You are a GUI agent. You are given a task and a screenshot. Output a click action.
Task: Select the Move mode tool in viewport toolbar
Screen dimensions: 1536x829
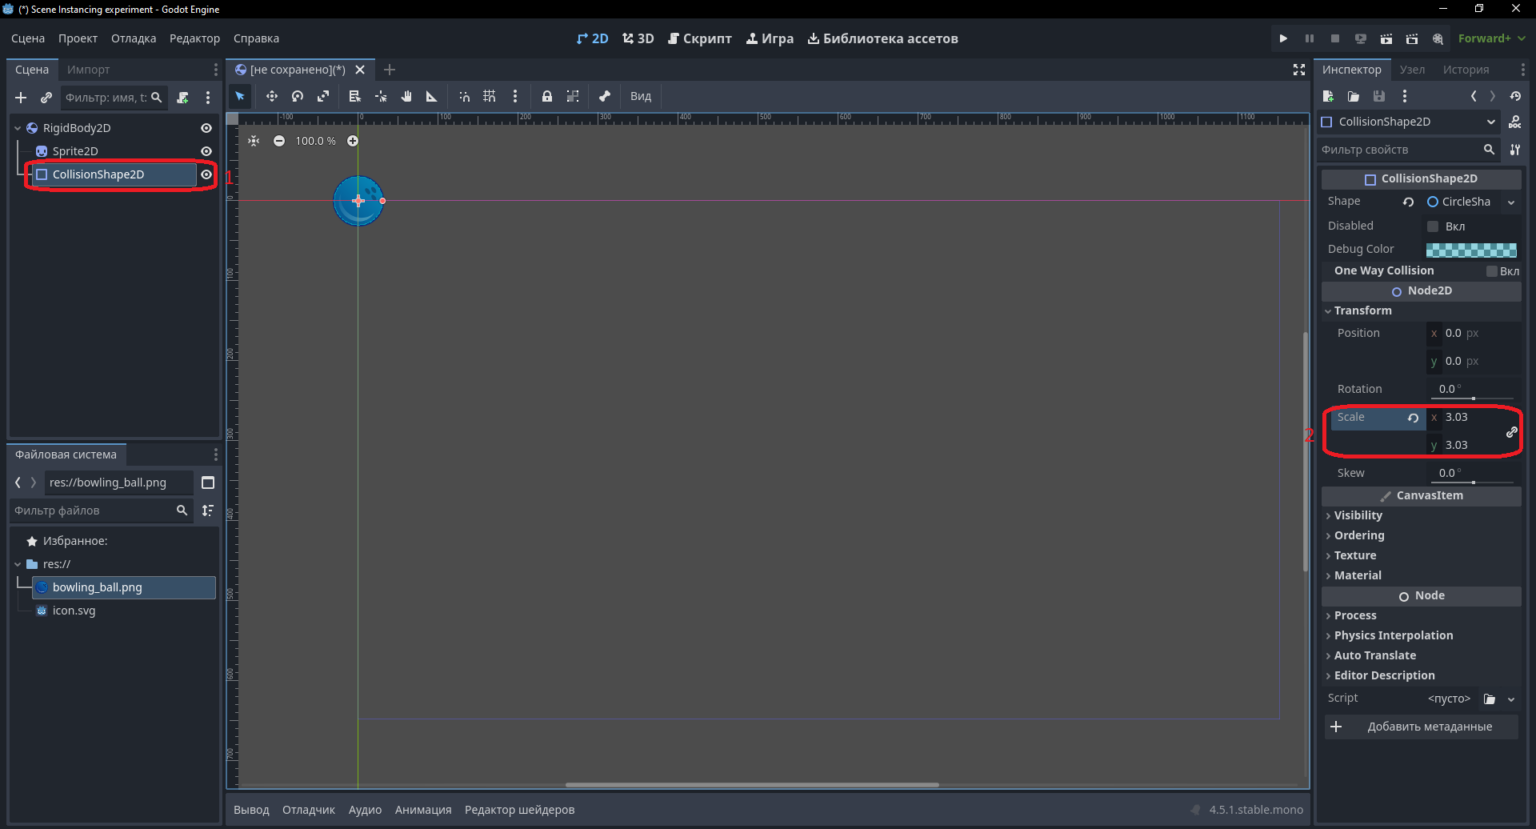(271, 96)
